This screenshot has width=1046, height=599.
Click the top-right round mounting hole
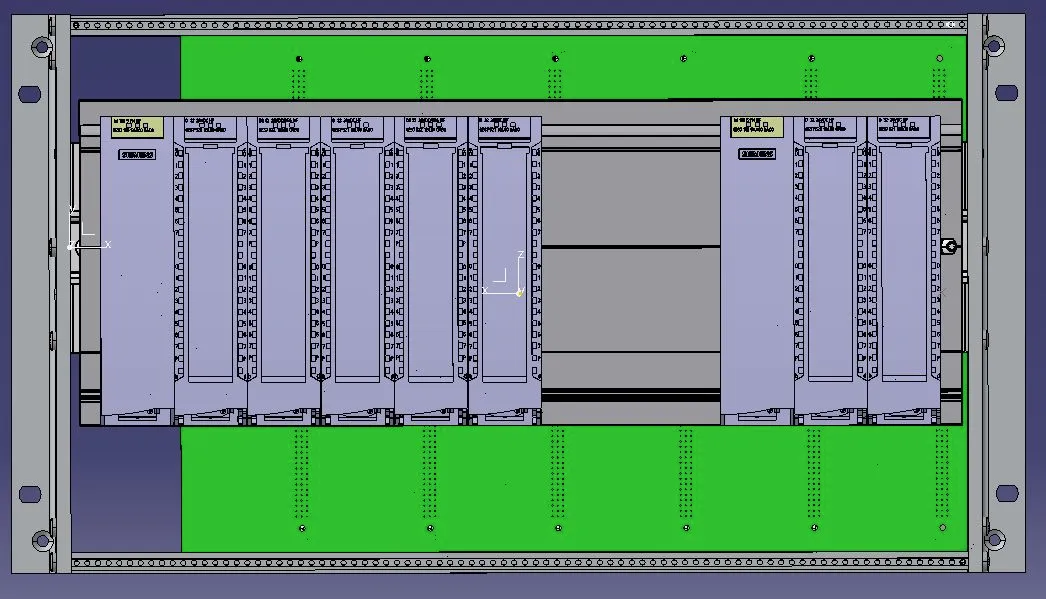coord(994,46)
